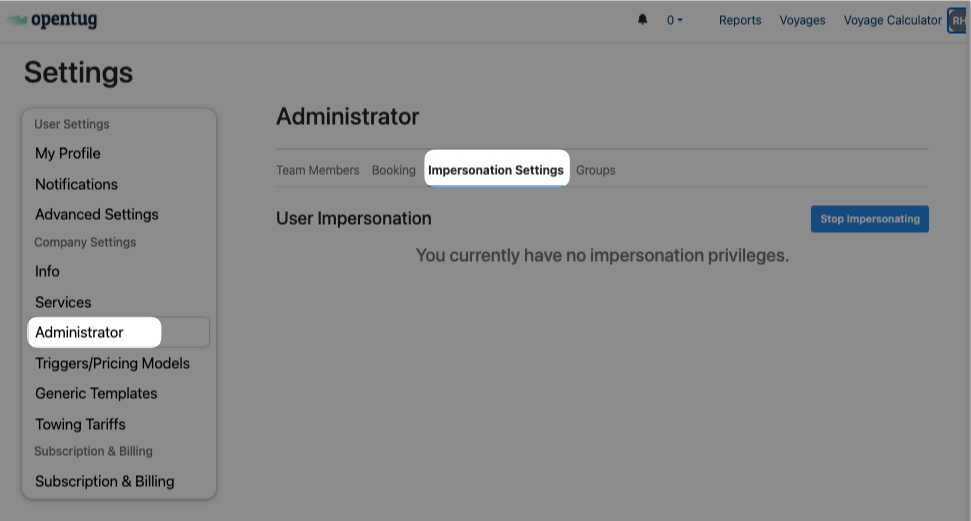This screenshot has width=971, height=521.
Task: Select Generic Templates in the sidebar
Action: tap(96, 393)
